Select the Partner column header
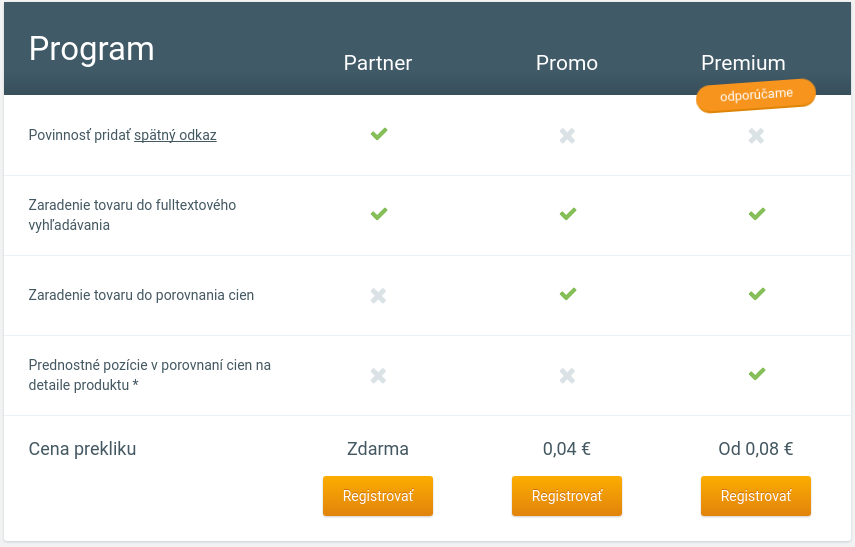The width and height of the screenshot is (855, 547). tap(378, 63)
